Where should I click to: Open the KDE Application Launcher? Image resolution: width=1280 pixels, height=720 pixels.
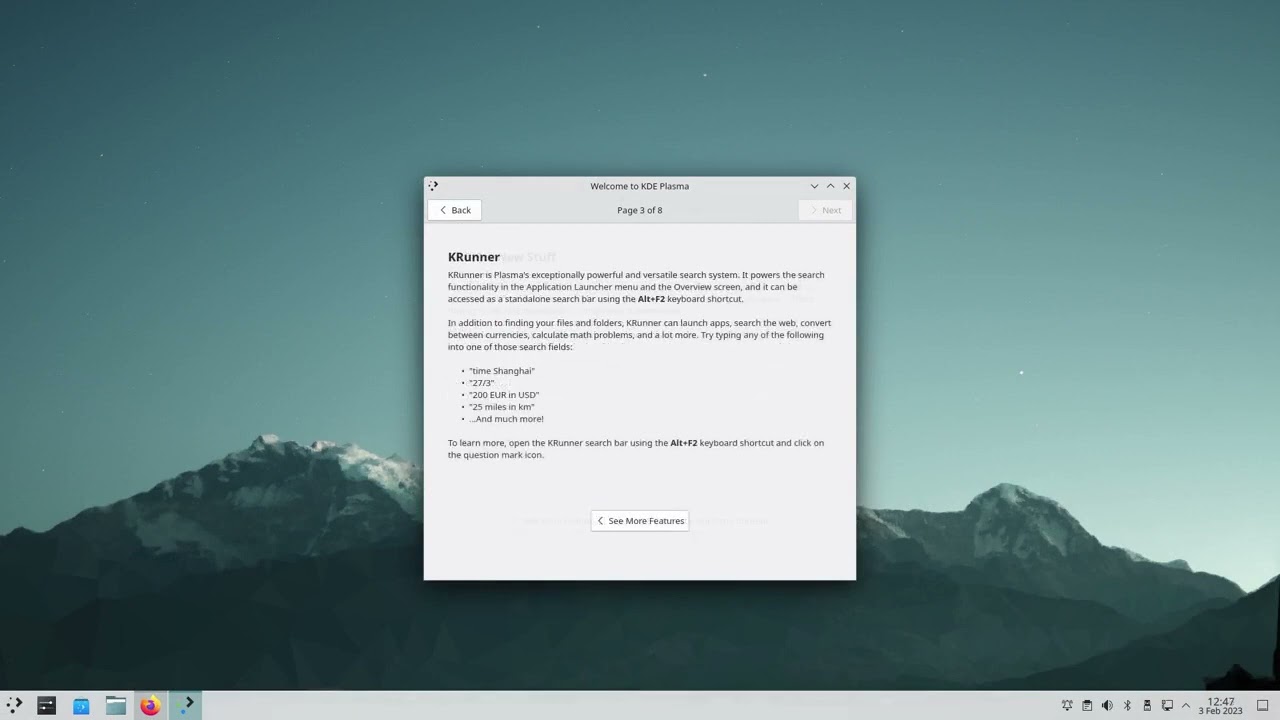point(14,706)
